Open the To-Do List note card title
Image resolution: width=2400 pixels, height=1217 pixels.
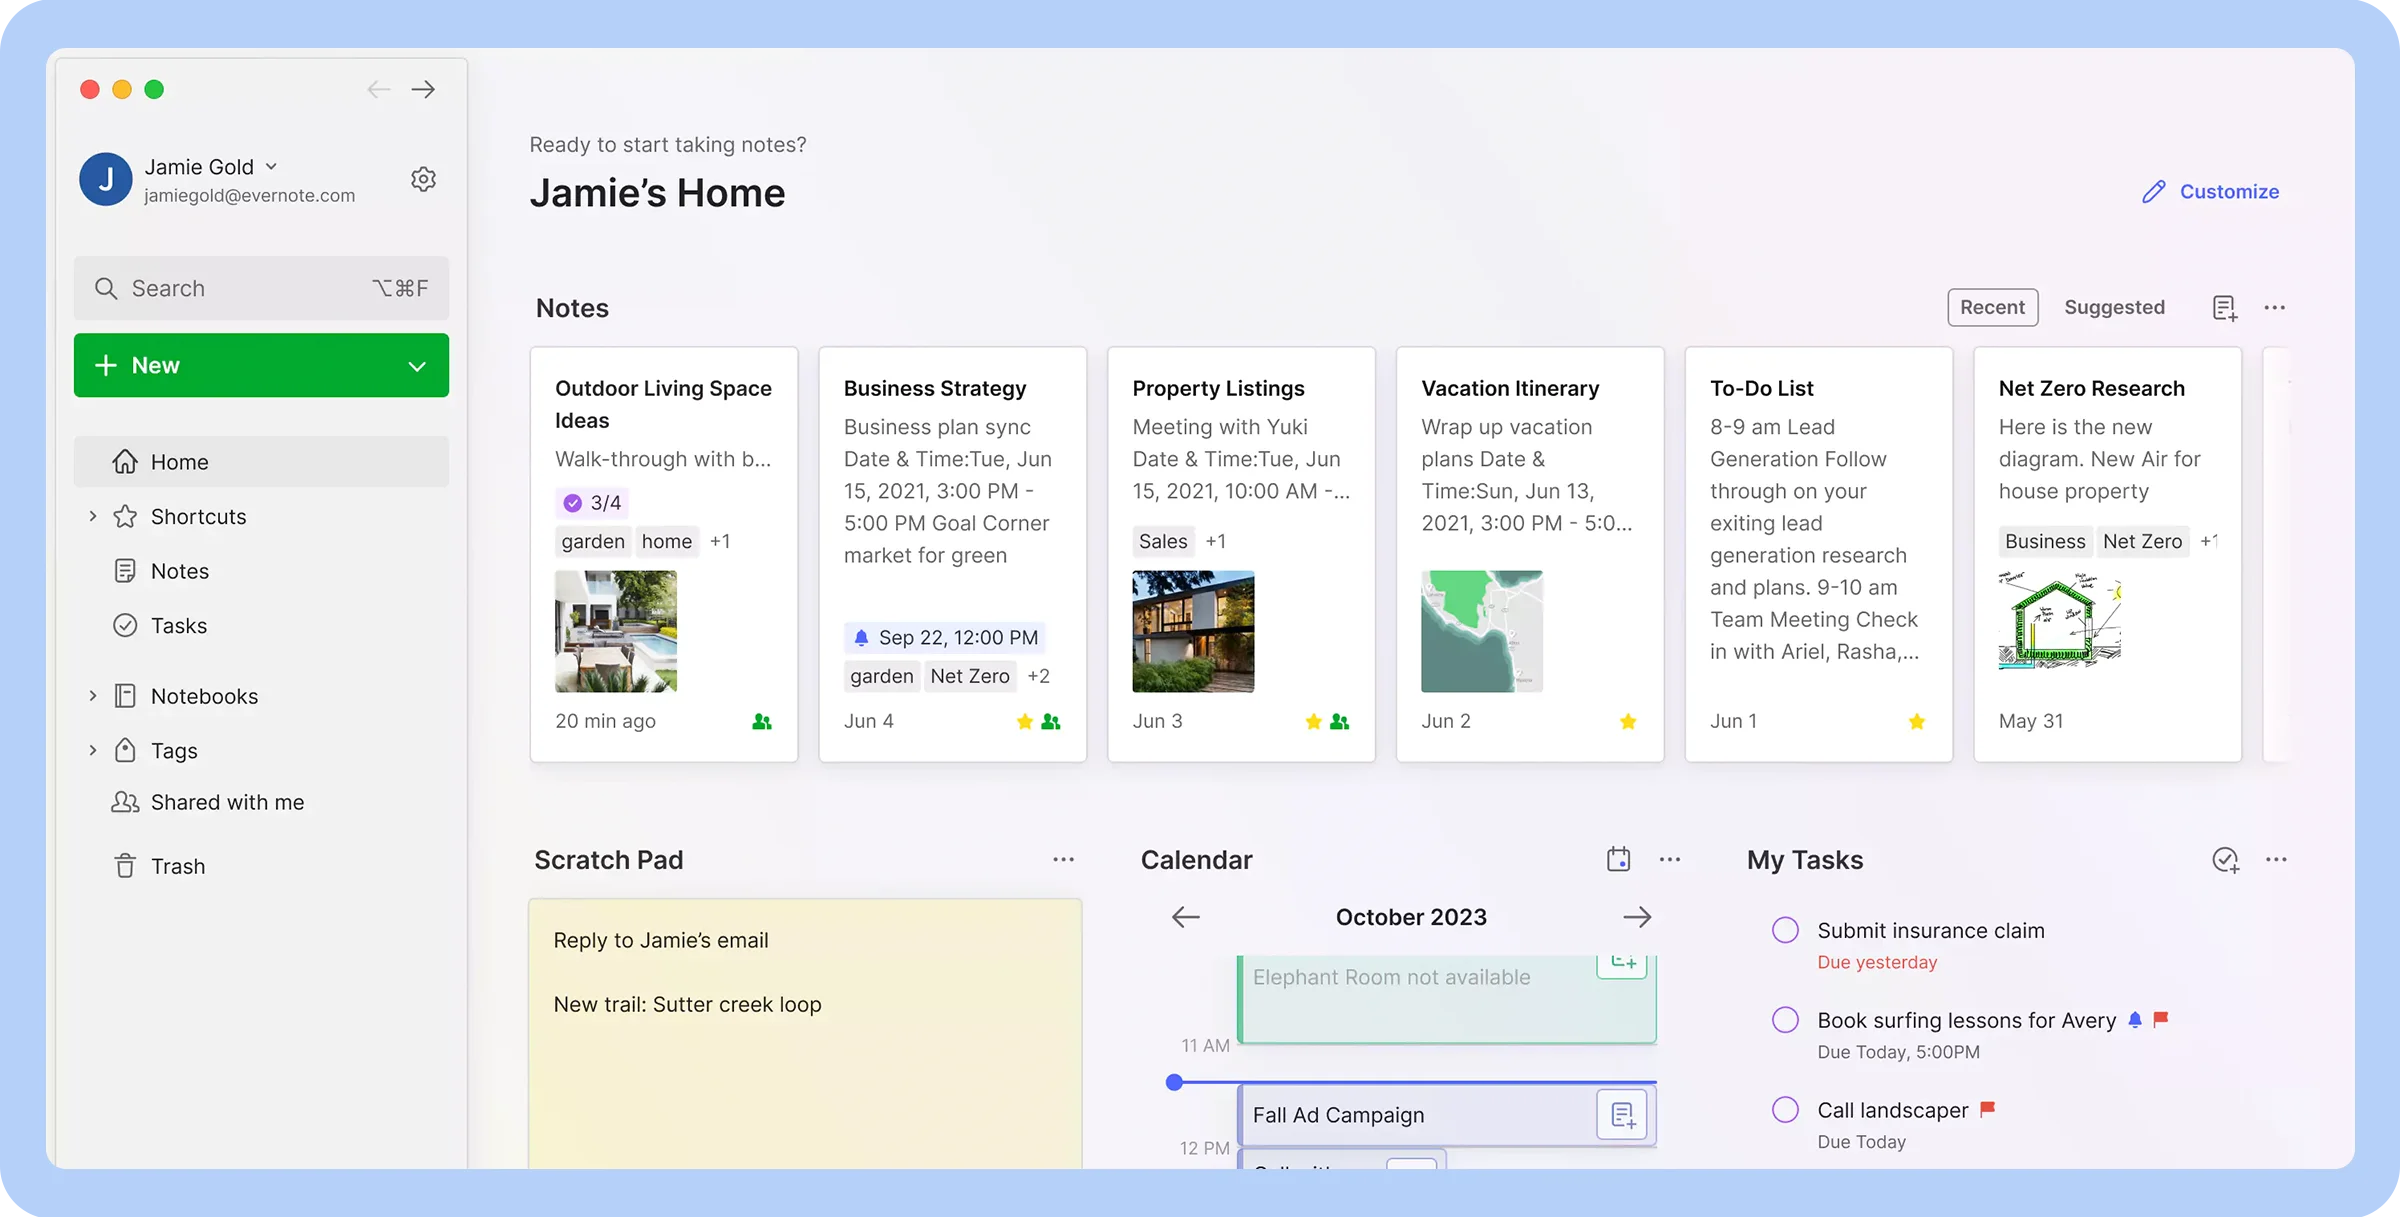pyautogui.click(x=1762, y=388)
